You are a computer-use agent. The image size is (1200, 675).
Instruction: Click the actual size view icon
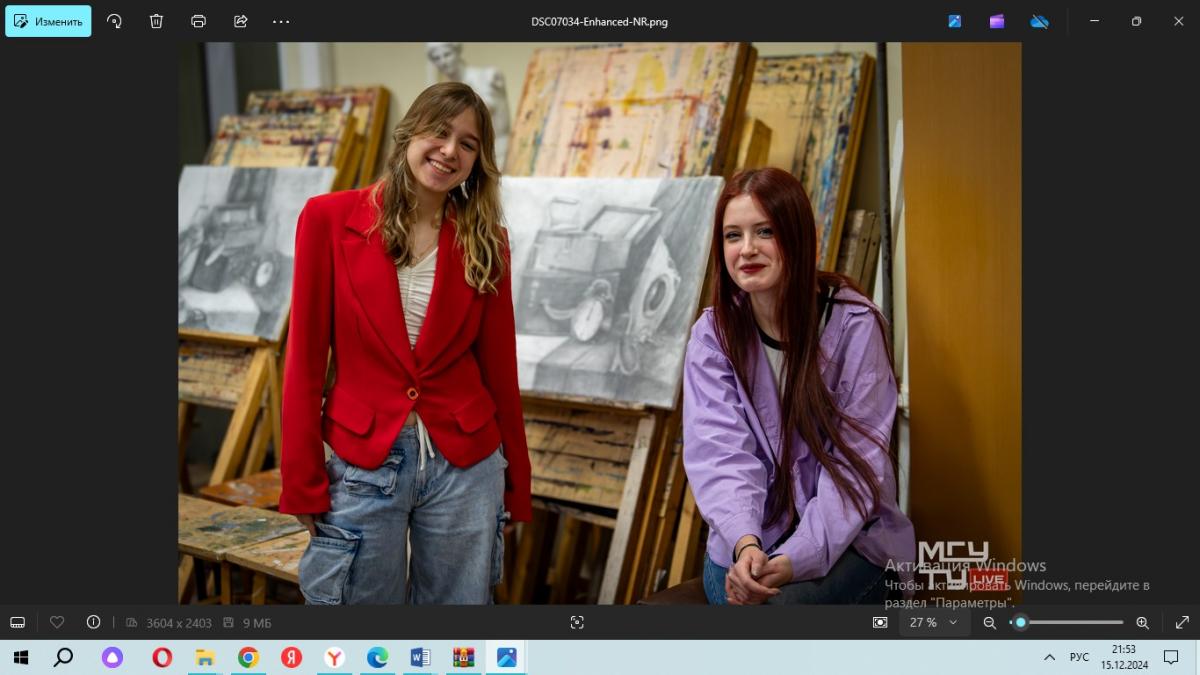(x=880, y=622)
